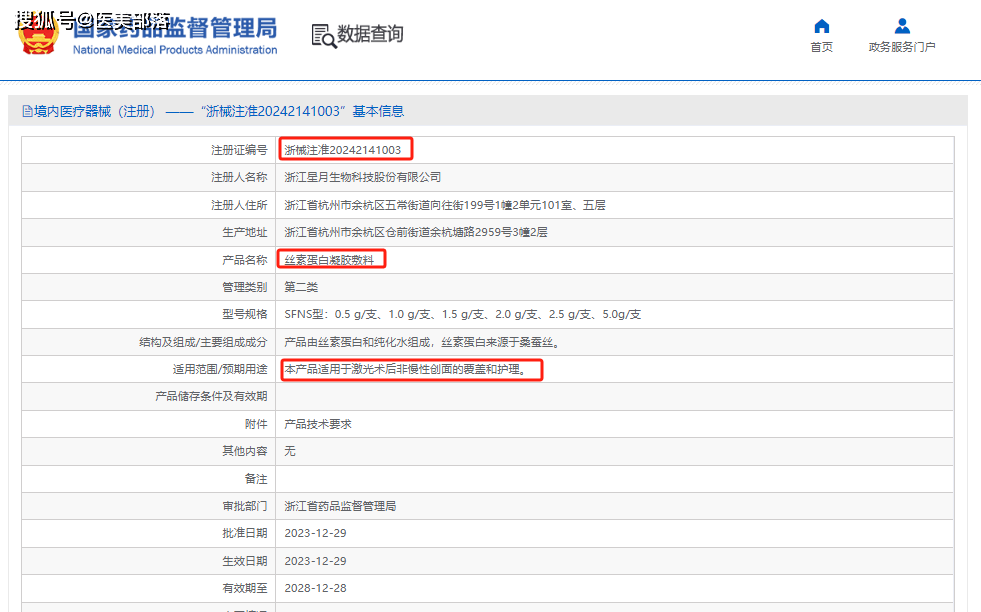Select the 生产地址 address value
The image size is (981, 612).
tap(416, 232)
